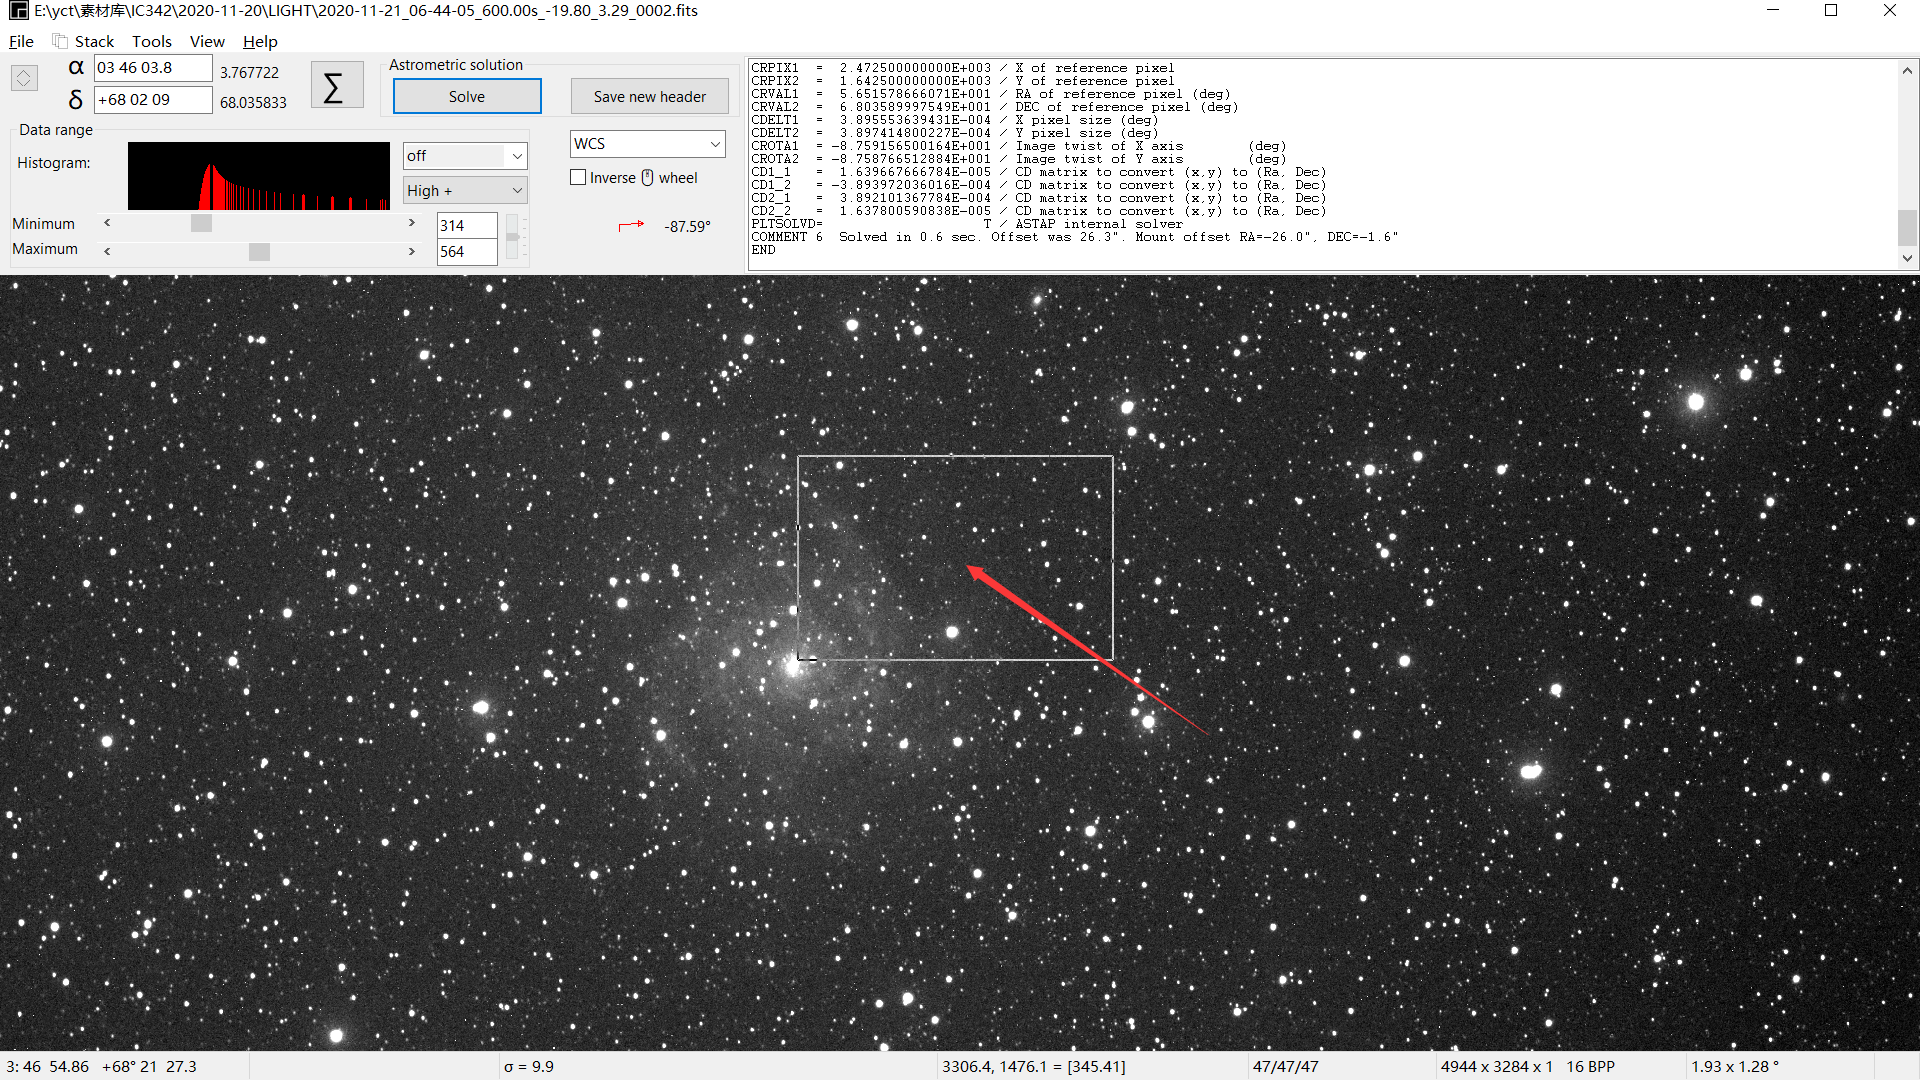1920x1080 pixels.
Task: Toggle the Inverse mouse wheel checkbox
Action: [578, 177]
